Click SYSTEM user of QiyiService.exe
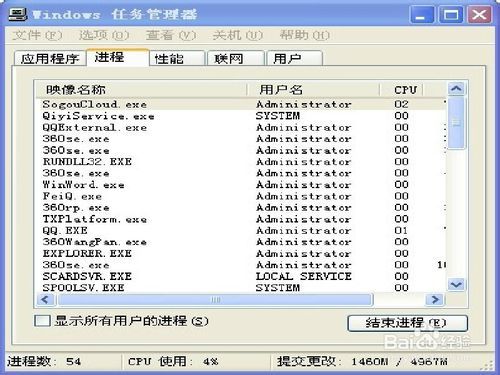This screenshot has width=500, height=375. 278,116
